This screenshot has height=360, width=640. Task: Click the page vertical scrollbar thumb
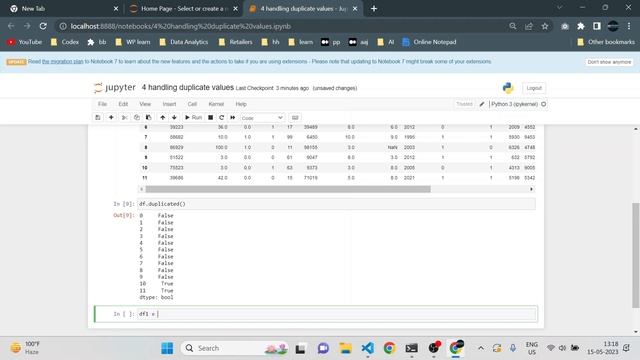tap(636, 255)
